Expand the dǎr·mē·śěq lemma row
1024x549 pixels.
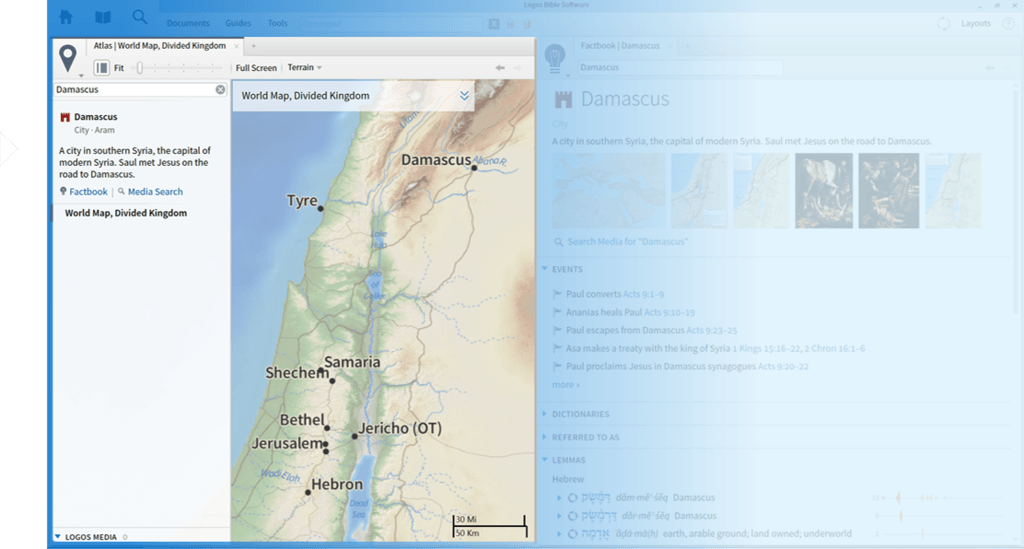click(559, 516)
